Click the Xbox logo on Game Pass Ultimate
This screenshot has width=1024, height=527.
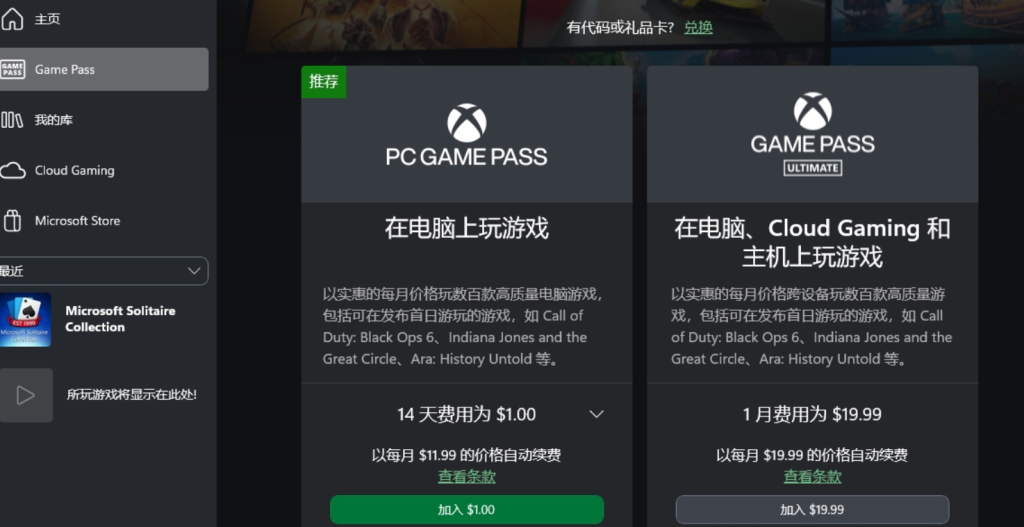point(812,111)
